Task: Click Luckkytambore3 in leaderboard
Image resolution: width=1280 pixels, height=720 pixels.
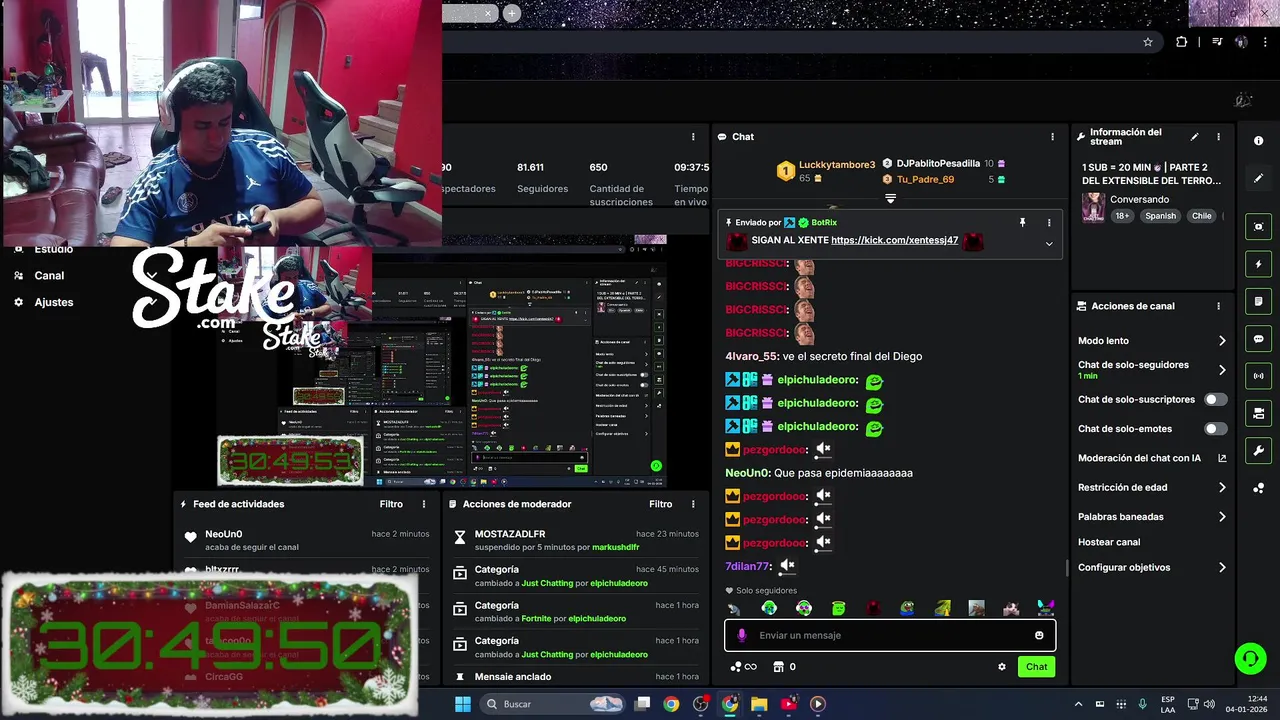Action: [837, 165]
